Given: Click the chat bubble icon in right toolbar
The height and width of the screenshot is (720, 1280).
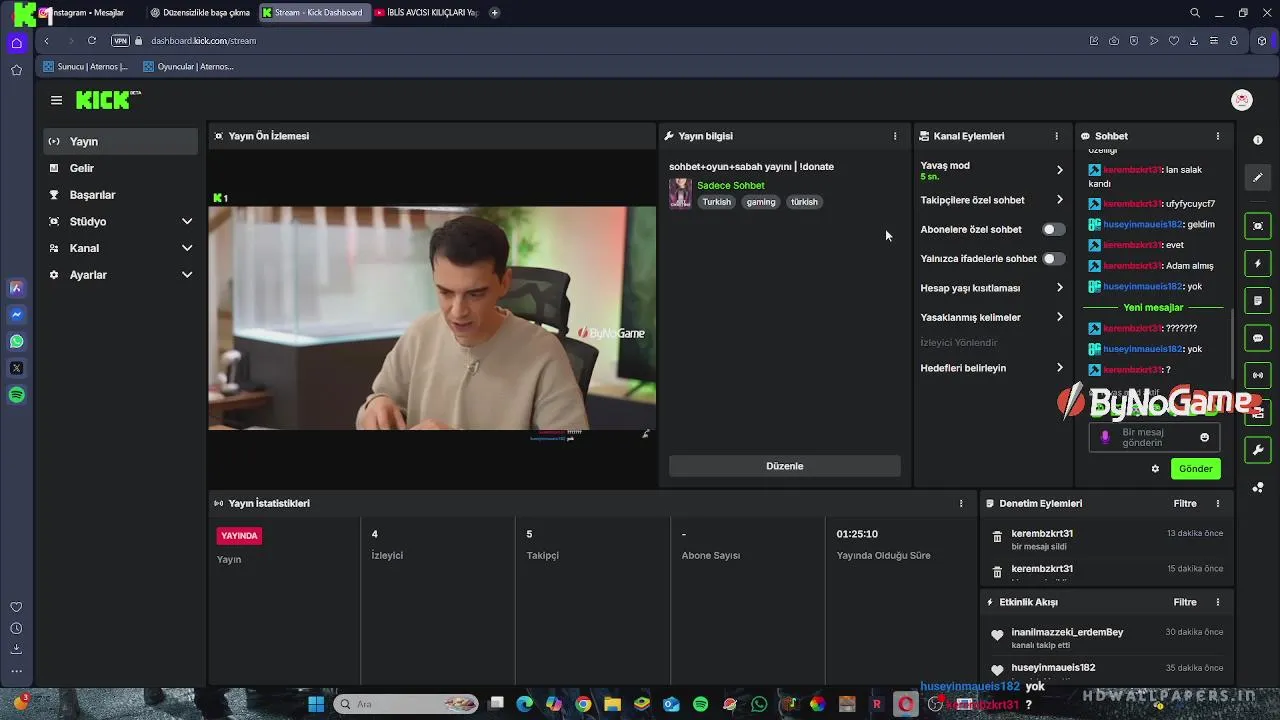Looking at the screenshot, I should click(x=1258, y=338).
